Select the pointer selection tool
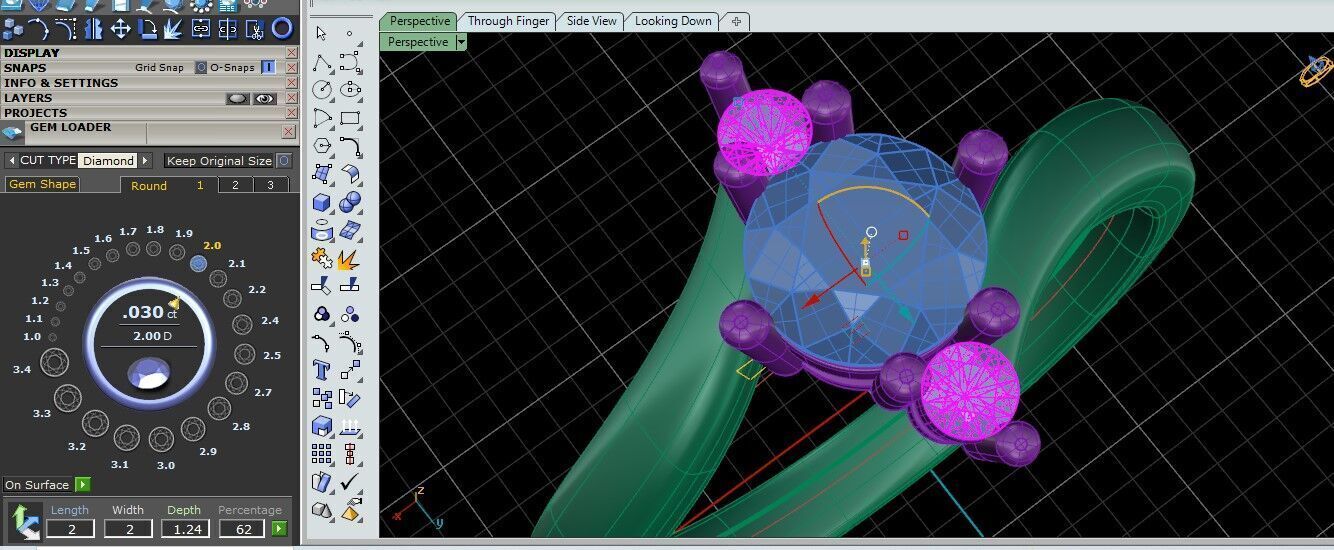This screenshot has height=550, width=1334. coord(322,33)
